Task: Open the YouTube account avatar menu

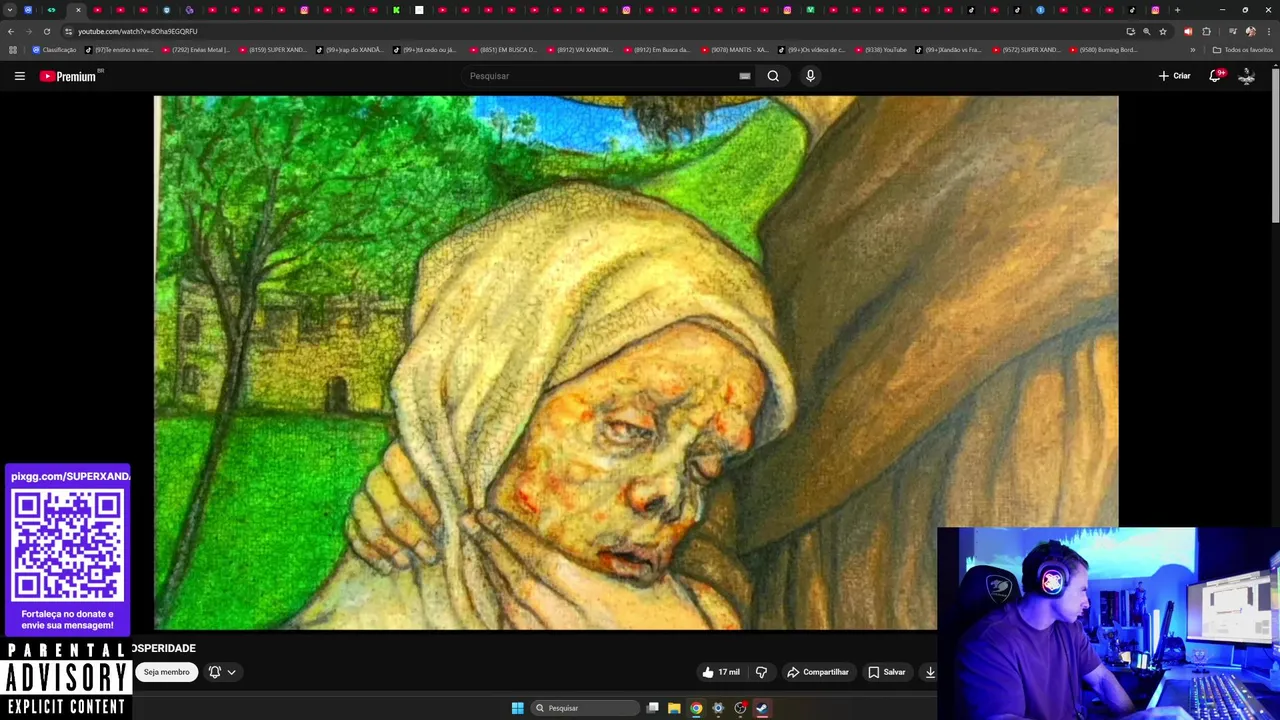Action: (x=1246, y=76)
